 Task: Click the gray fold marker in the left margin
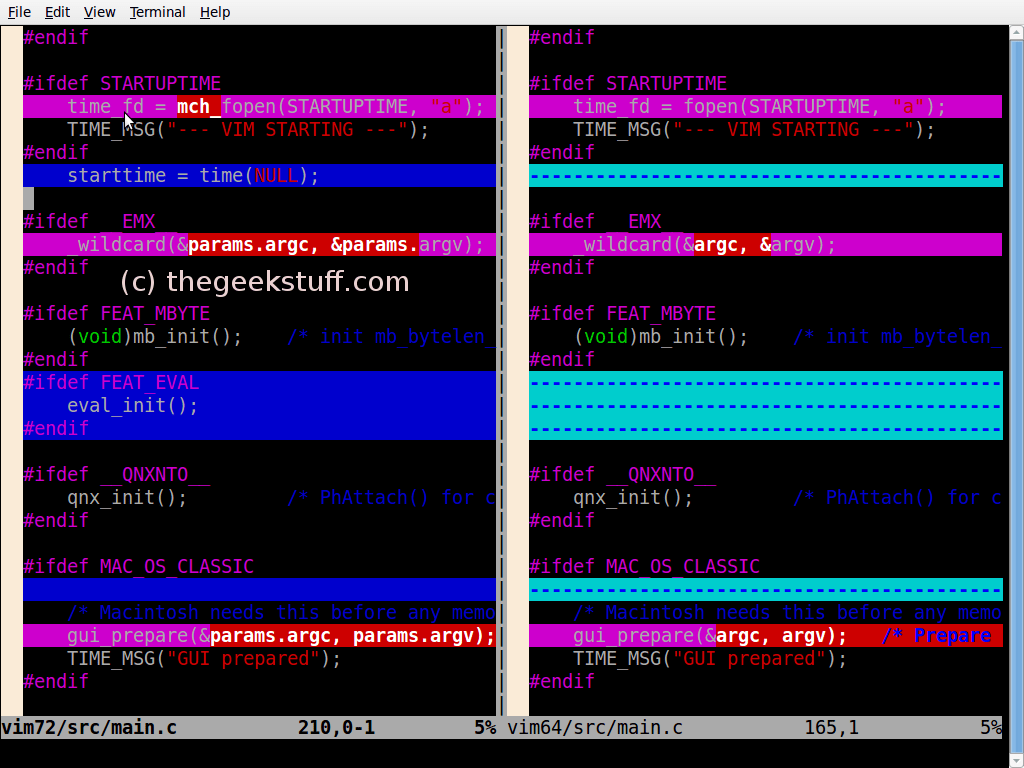tap(29, 198)
